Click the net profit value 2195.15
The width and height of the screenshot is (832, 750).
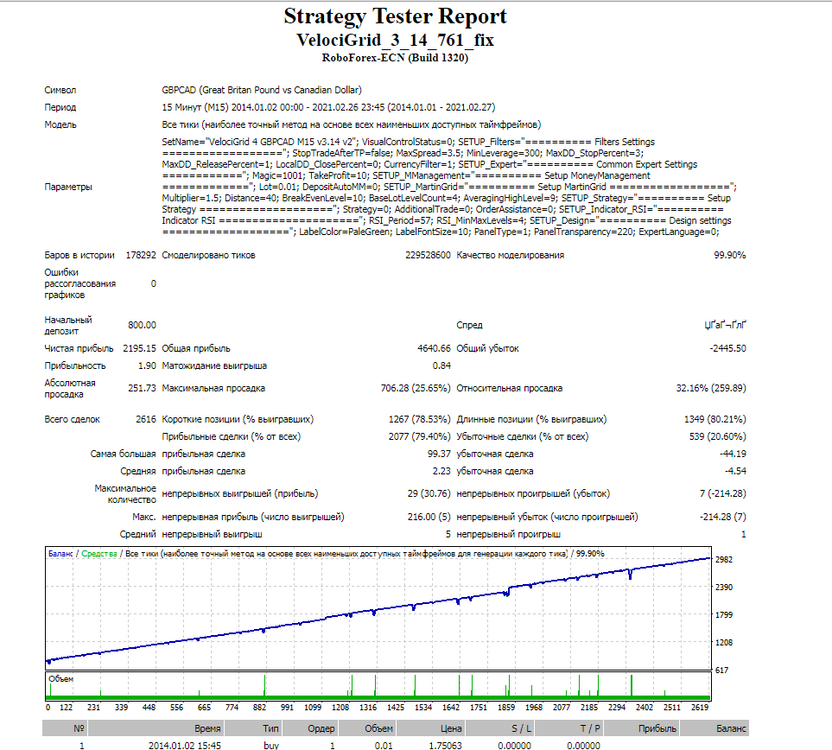[x=140, y=349]
